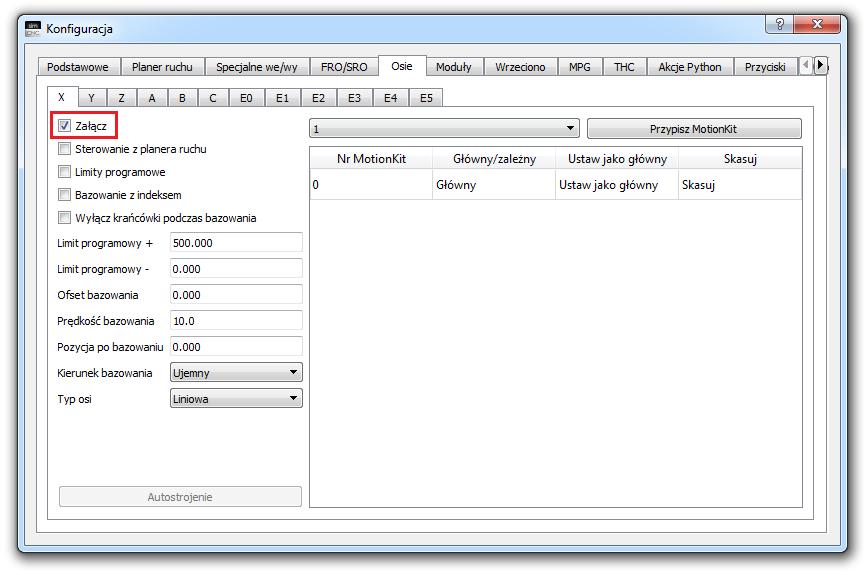Select Z axis tab
This screenshot has width=868, height=575.
tap(122, 98)
